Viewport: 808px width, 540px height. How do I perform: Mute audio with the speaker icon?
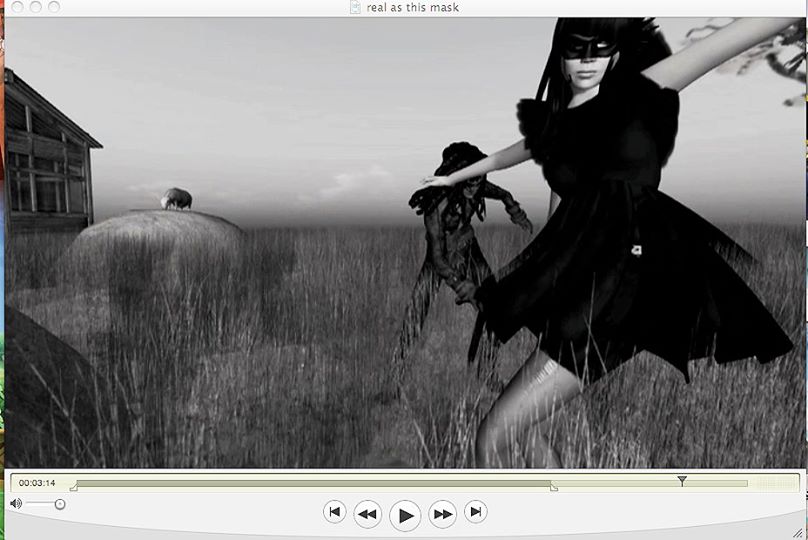pos(15,504)
